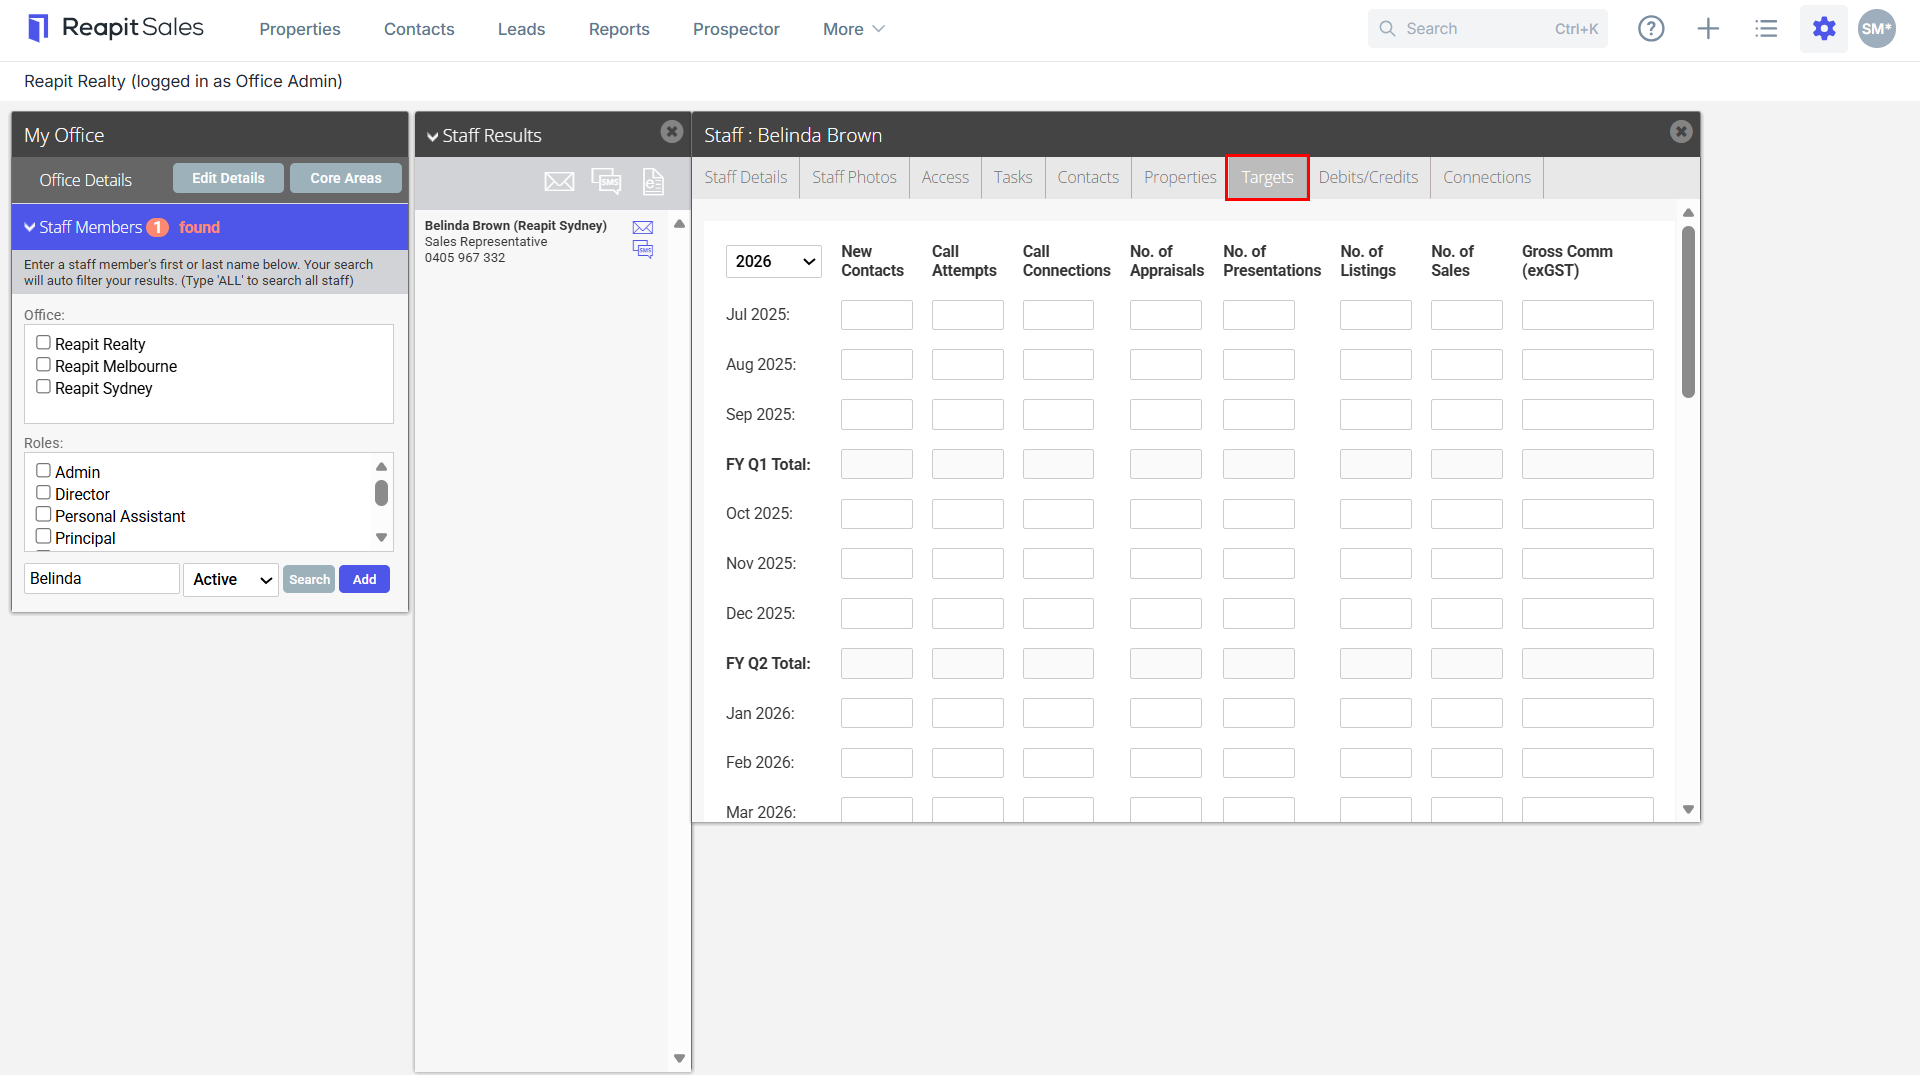Click the Jul 2025 New Contacts field

click(877, 315)
